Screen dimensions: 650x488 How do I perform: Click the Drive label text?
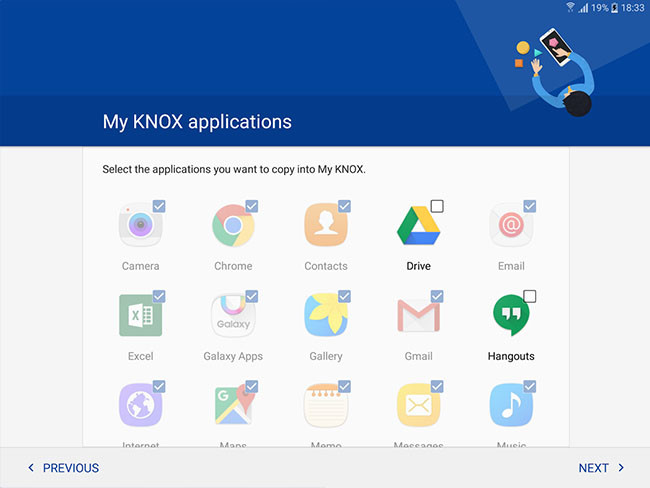[418, 266]
